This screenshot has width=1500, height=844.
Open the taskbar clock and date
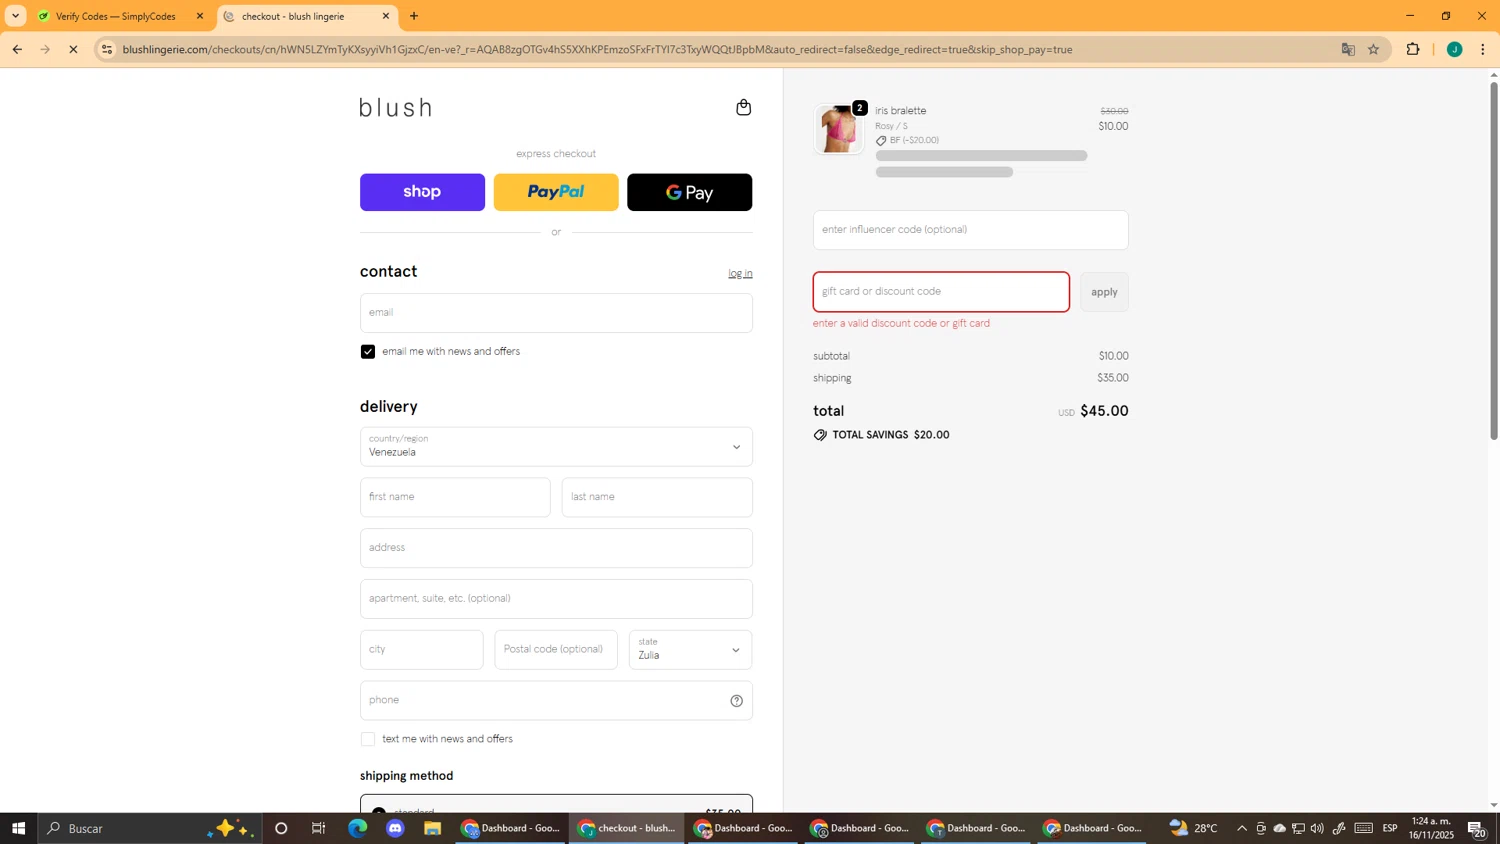click(1431, 828)
